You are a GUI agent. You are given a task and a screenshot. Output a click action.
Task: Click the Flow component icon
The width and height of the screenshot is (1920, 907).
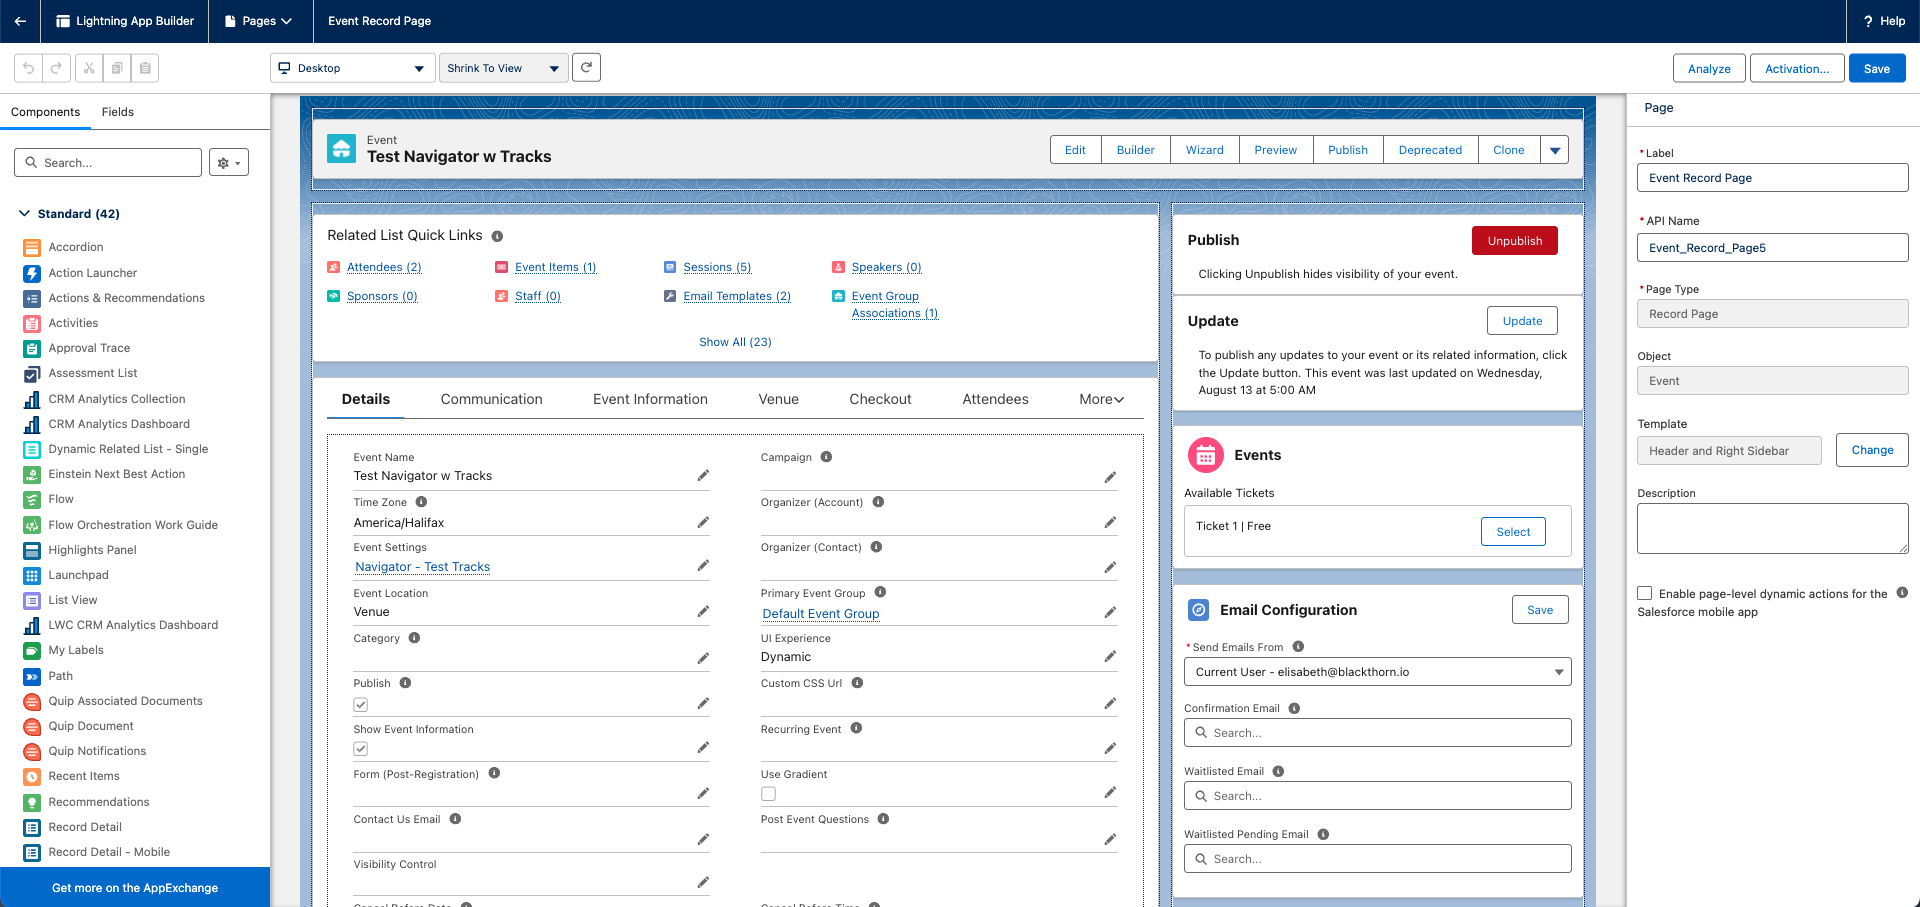tap(32, 499)
